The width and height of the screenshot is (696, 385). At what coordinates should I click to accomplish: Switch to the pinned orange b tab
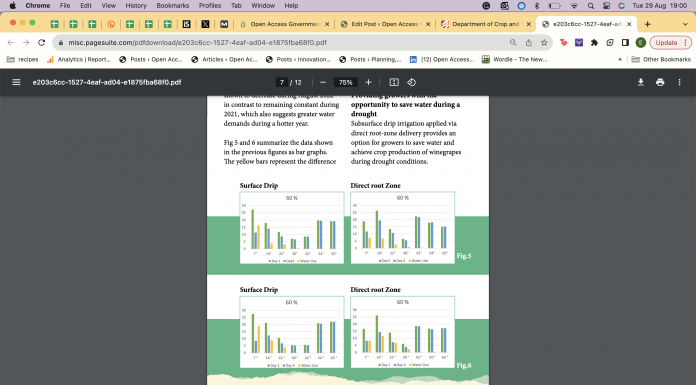click(111, 24)
